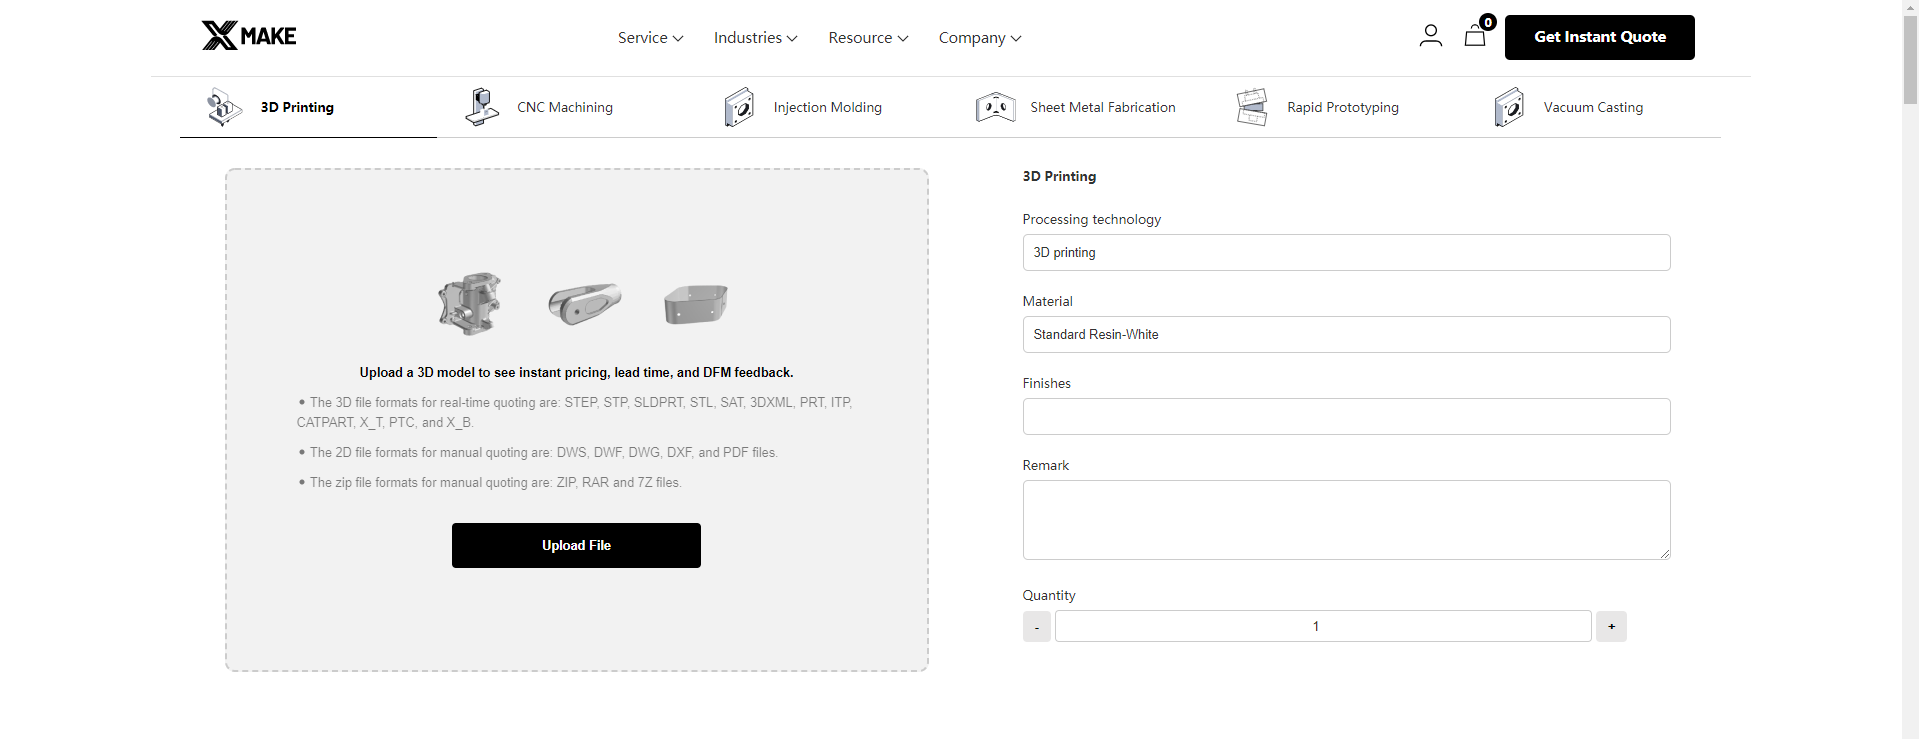This screenshot has width=1920, height=739.
Task: Increase quantity with the plus button
Action: coord(1611,627)
